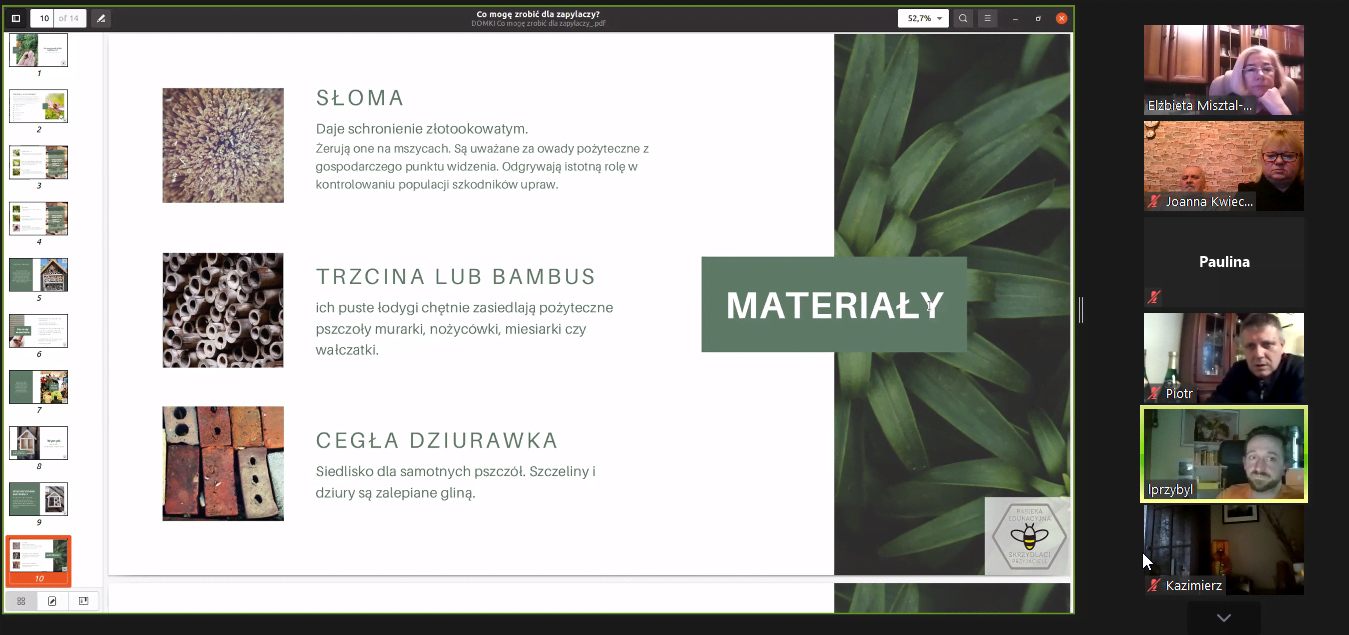Select page 1 thumbnail in the sidebar
The height and width of the screenshot is (635, 1349).
(39, 50)
